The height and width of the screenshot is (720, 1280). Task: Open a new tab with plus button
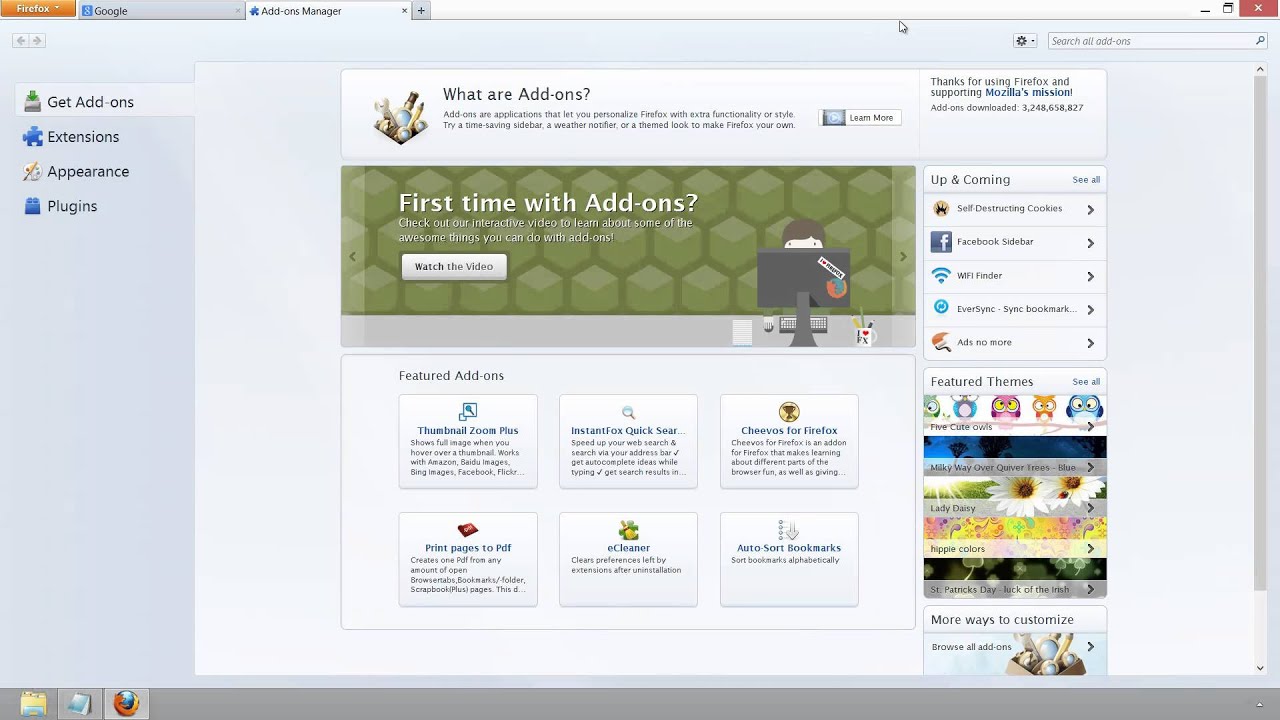(421, 11)
